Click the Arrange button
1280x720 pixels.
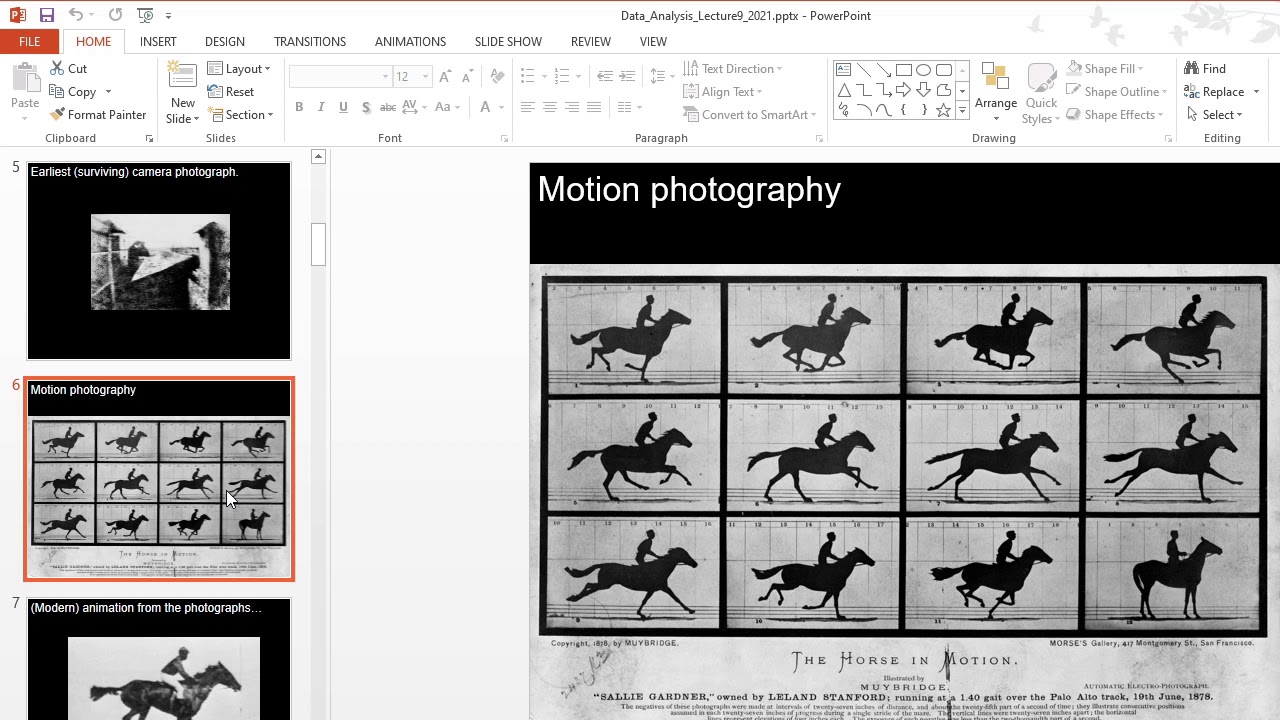pyautogui.click(x=995, y=90)
